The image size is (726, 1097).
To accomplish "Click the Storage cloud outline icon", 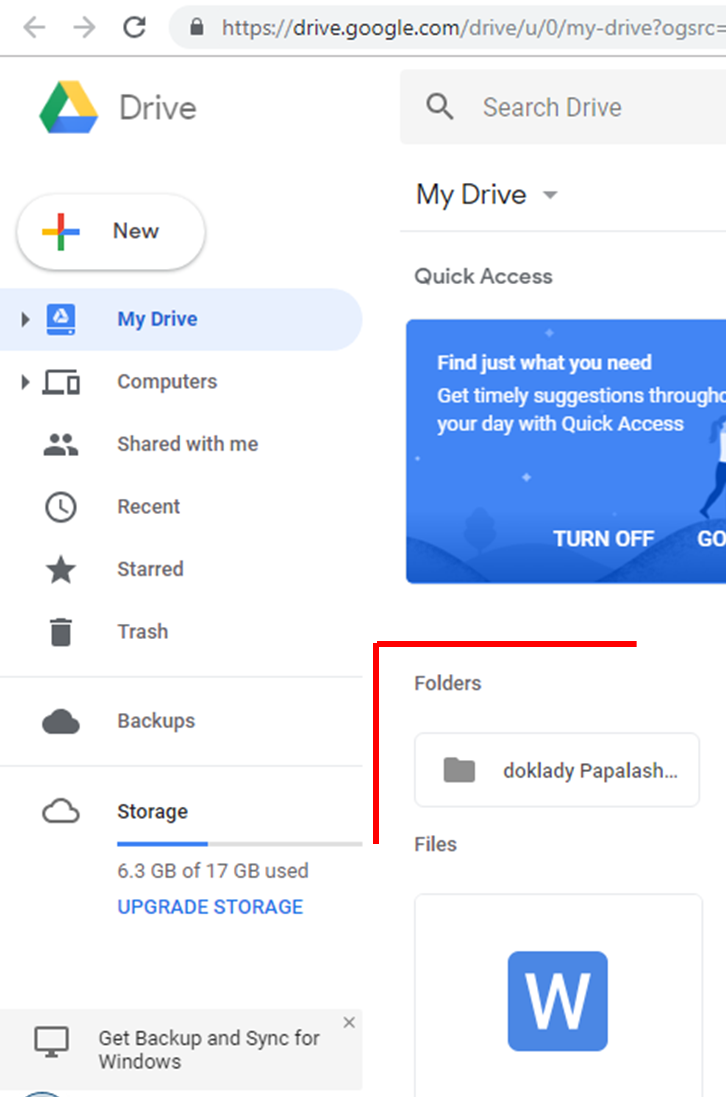I will pyautogui.click(x=61, y=812).
